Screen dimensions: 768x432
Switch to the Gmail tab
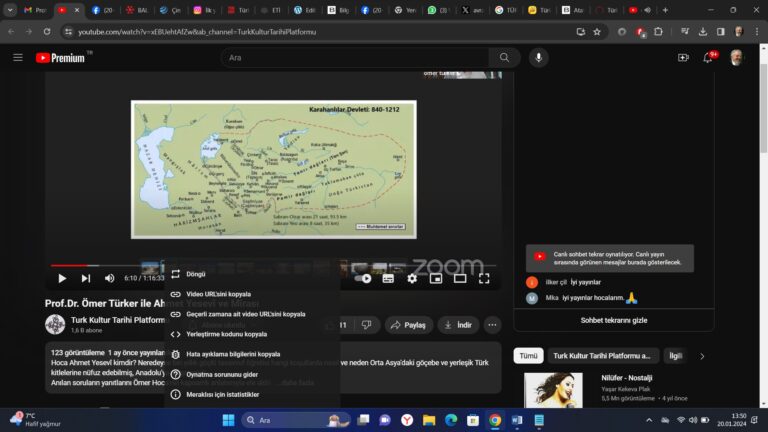[x=34, y=10]
